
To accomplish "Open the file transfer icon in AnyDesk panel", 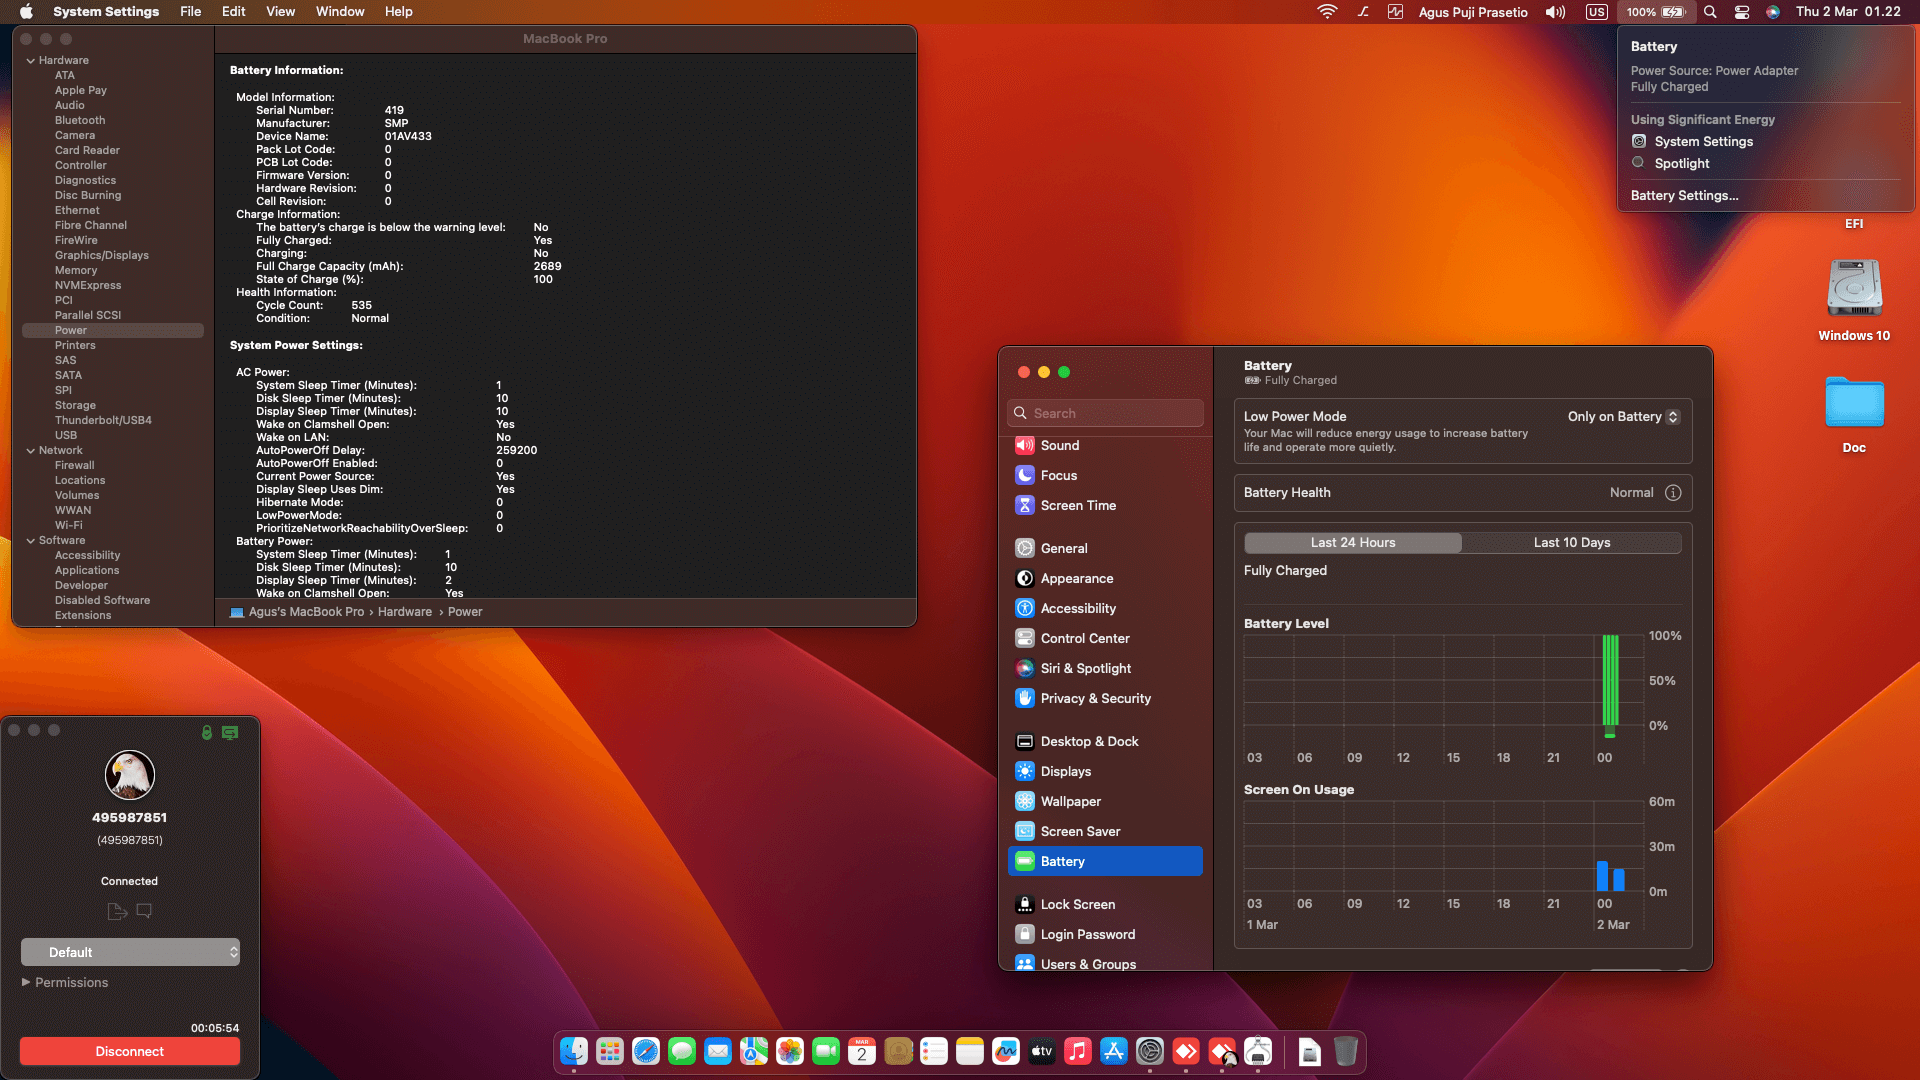I will coord(116,911).
